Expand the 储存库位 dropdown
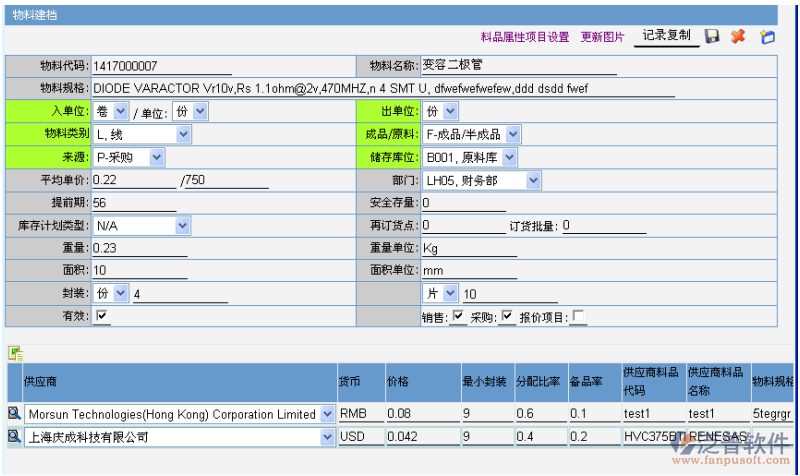Image resolution: width=800 pixels, height=476 pixels. tap(510, 157)
